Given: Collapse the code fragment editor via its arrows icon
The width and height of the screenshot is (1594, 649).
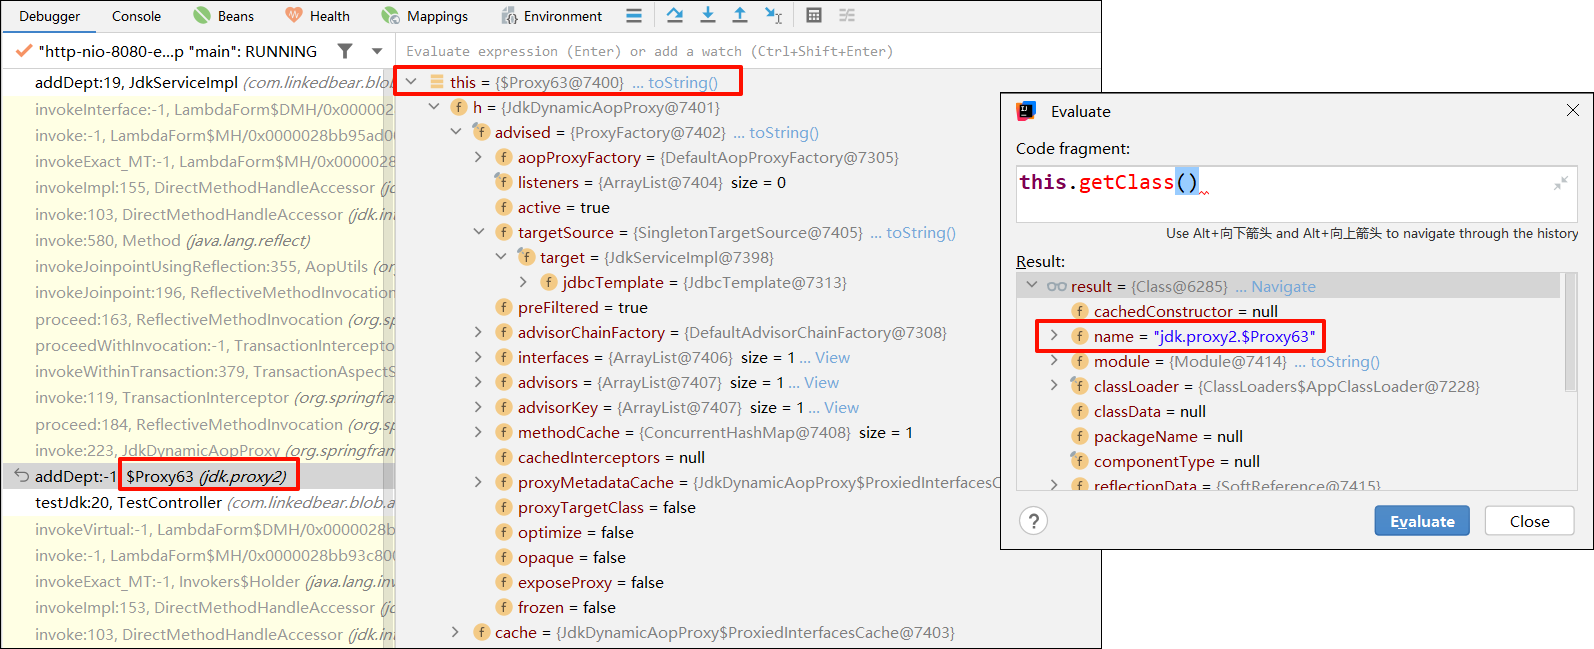Looking at the screenshot, I should click(1560, 183).
